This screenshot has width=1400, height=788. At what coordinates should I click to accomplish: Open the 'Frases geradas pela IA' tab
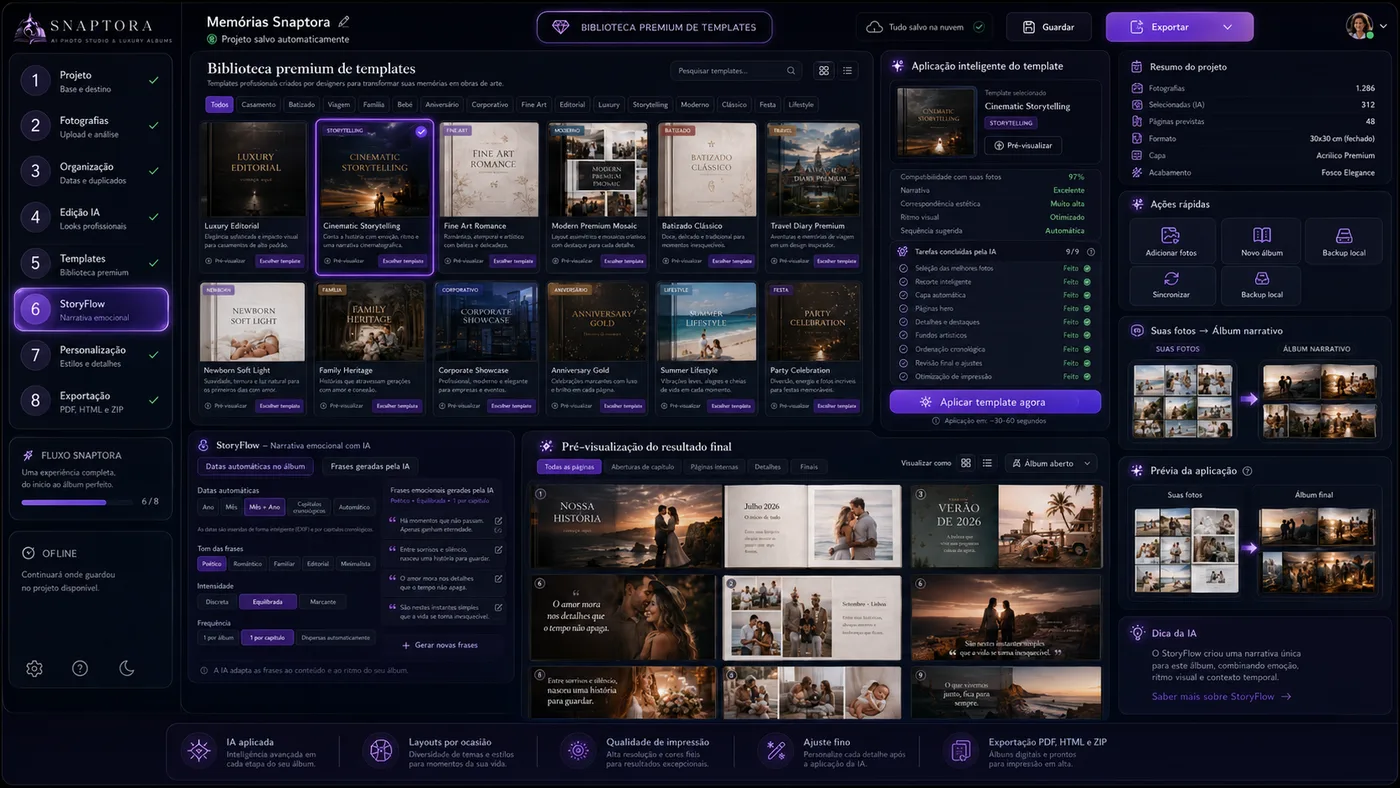[369, 466]
